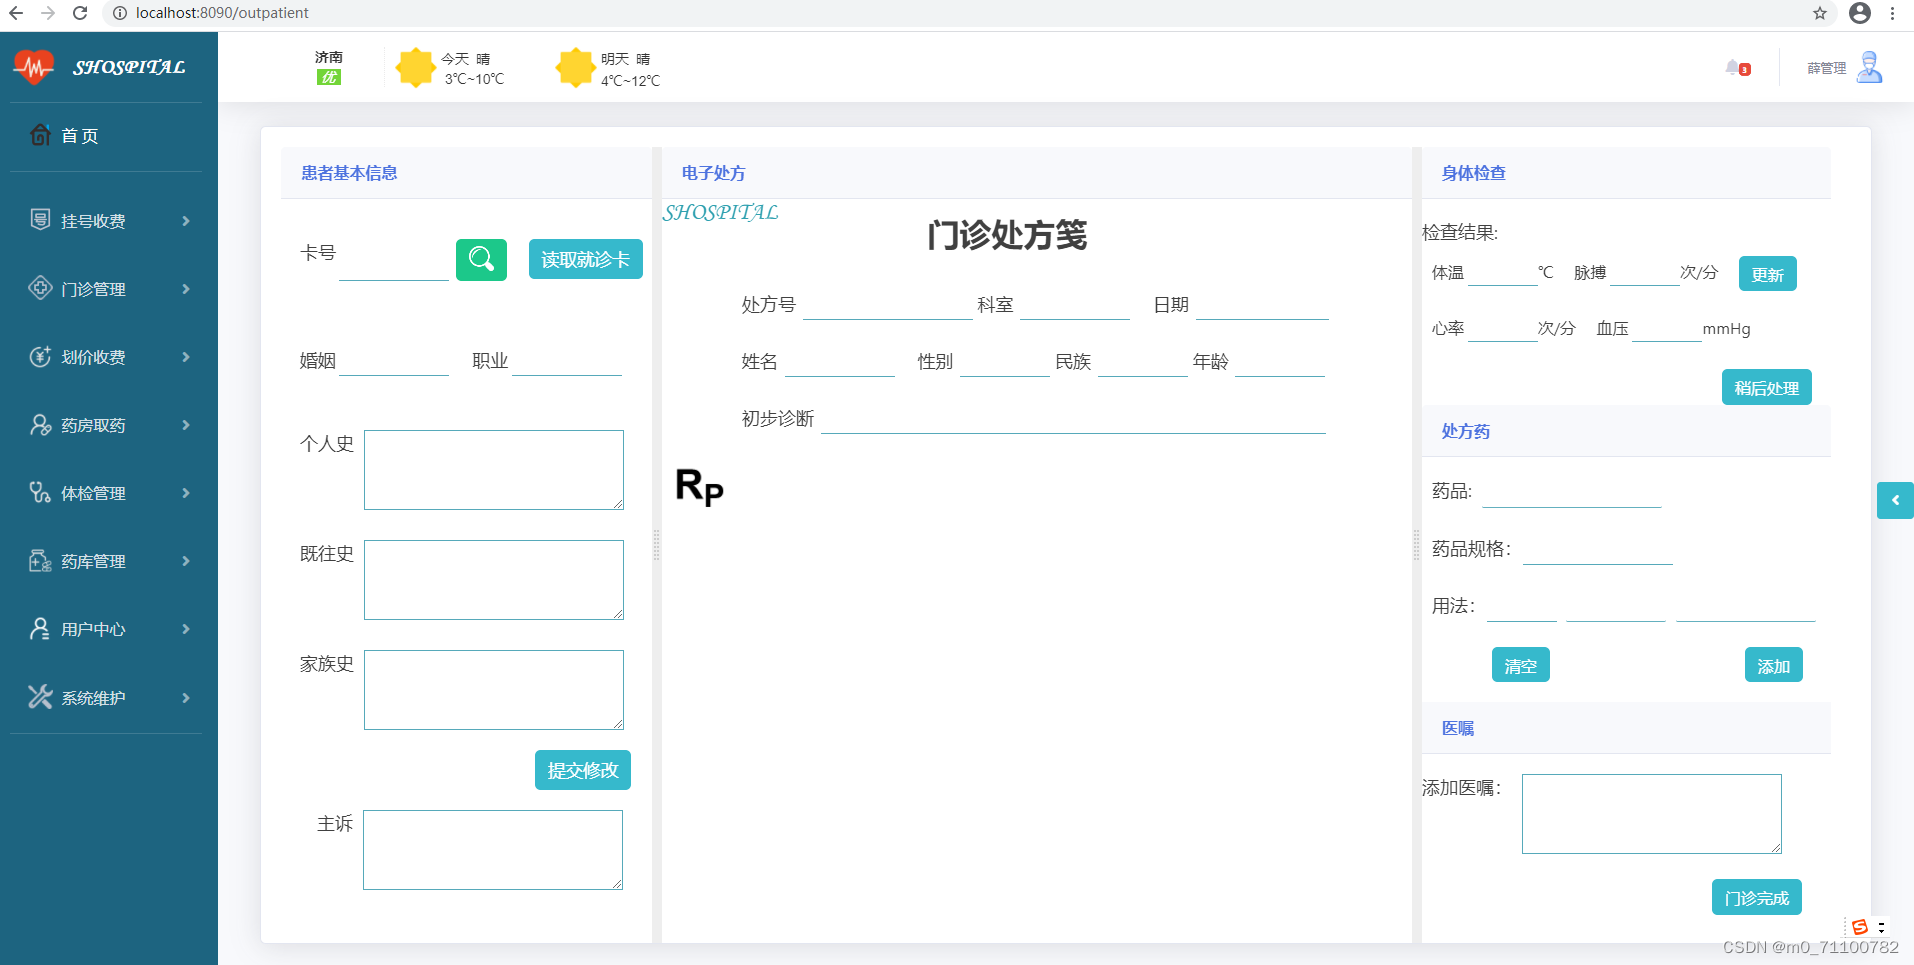Expand the 药房取药 menu chevron
The image size is (1914, 965).
[x=186, y=425]
